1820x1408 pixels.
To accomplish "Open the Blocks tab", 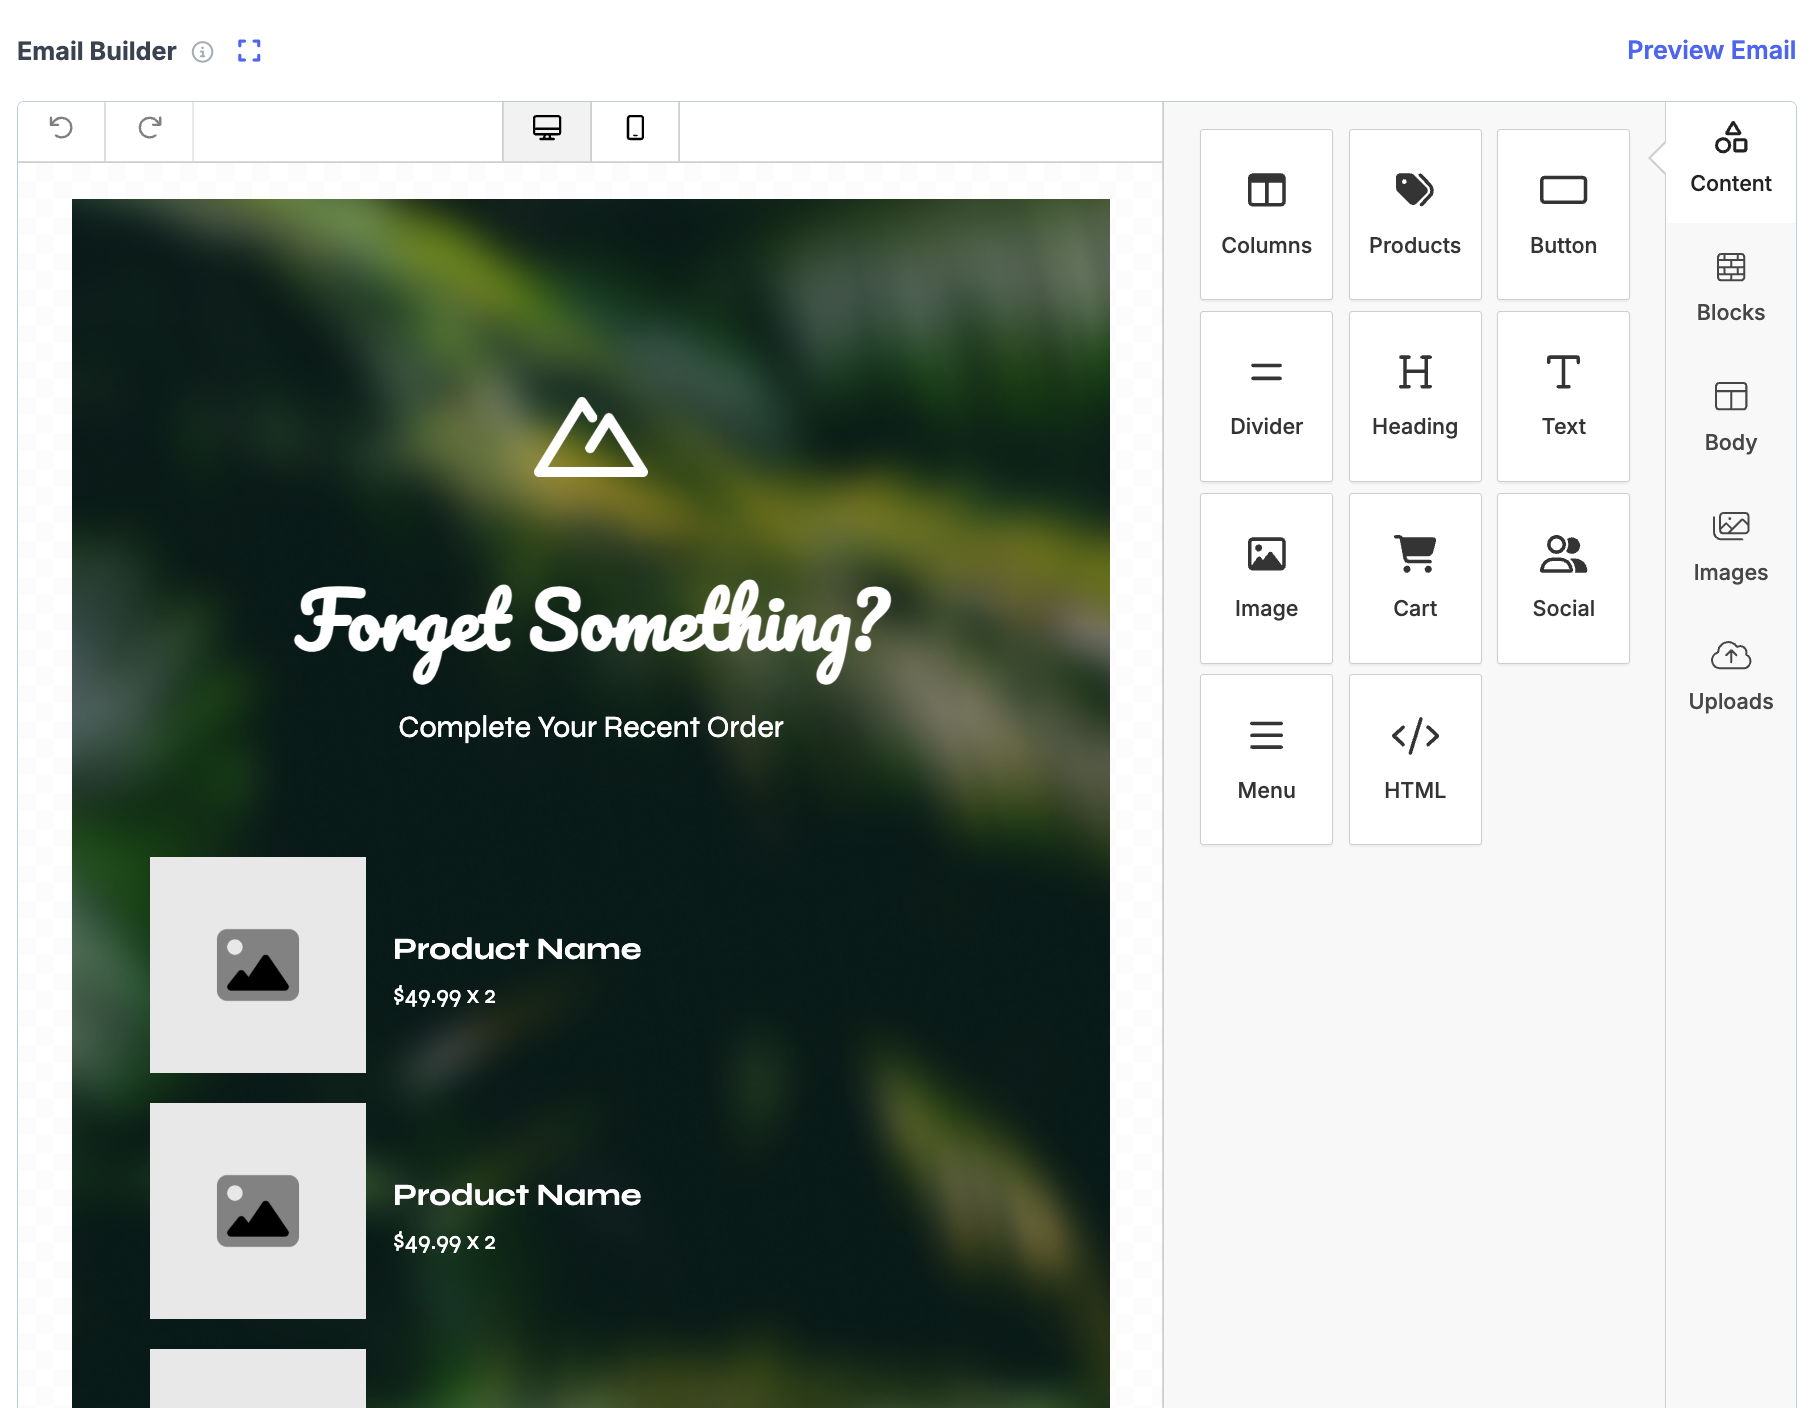I will [1731, 288].
